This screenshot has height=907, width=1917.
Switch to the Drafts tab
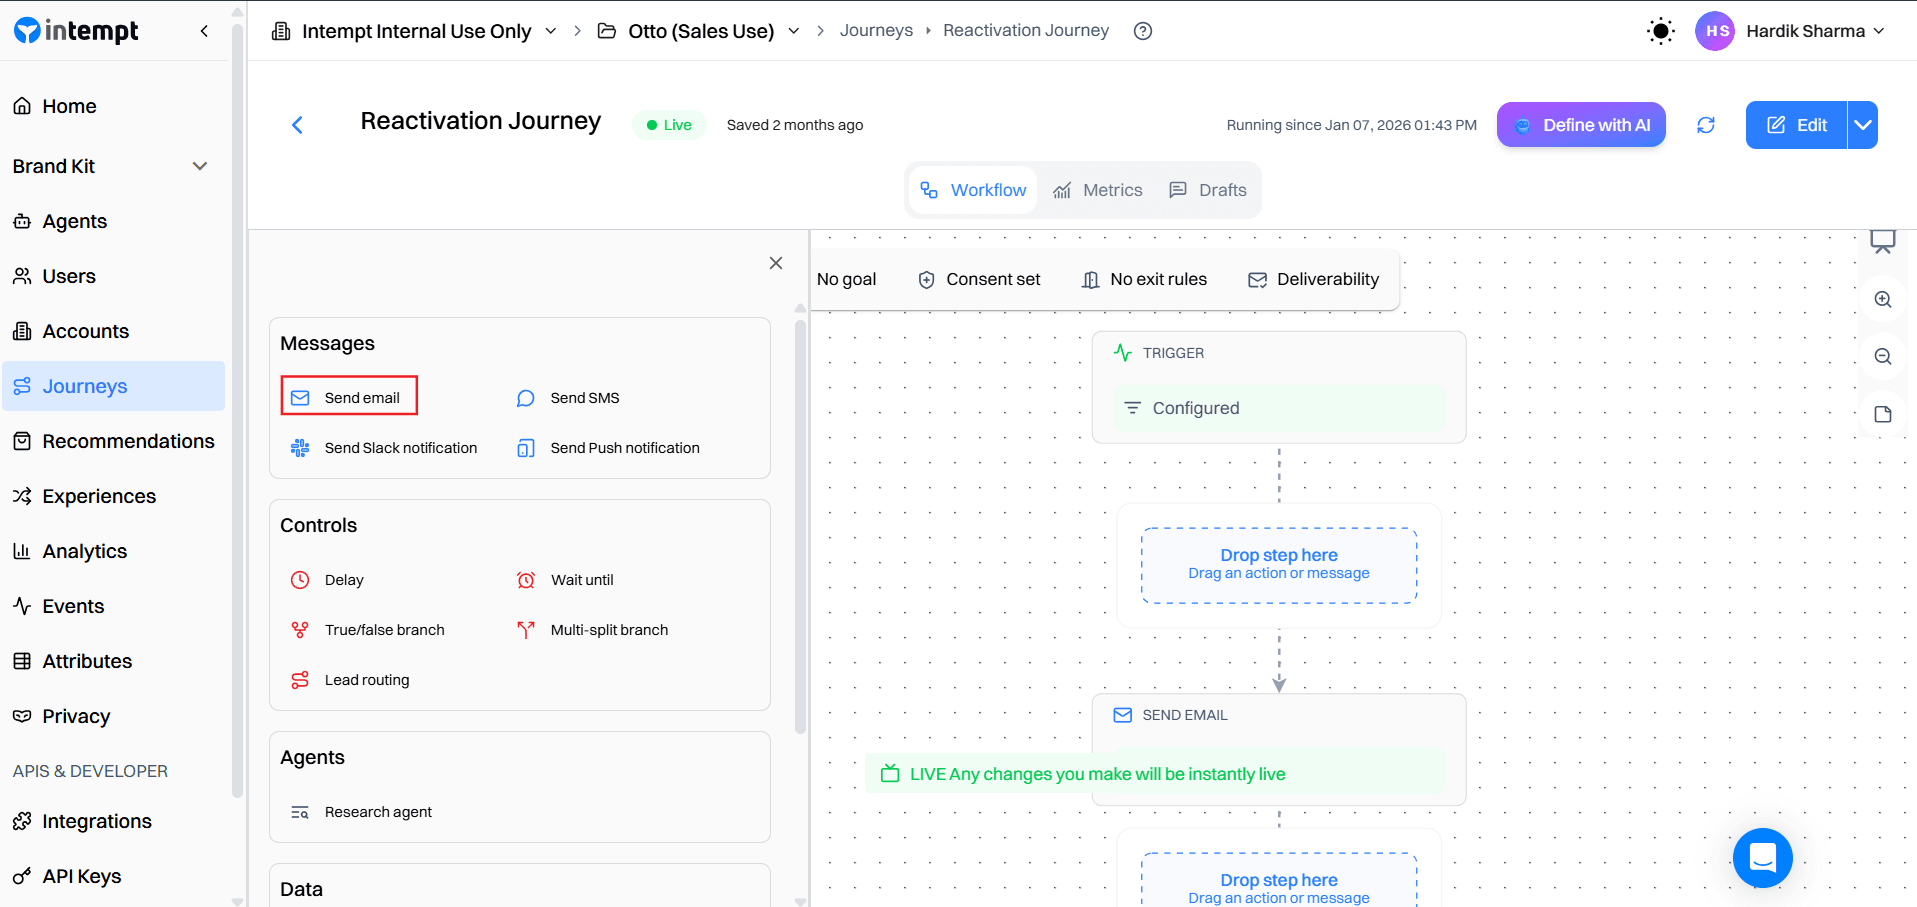[1208, 189]
